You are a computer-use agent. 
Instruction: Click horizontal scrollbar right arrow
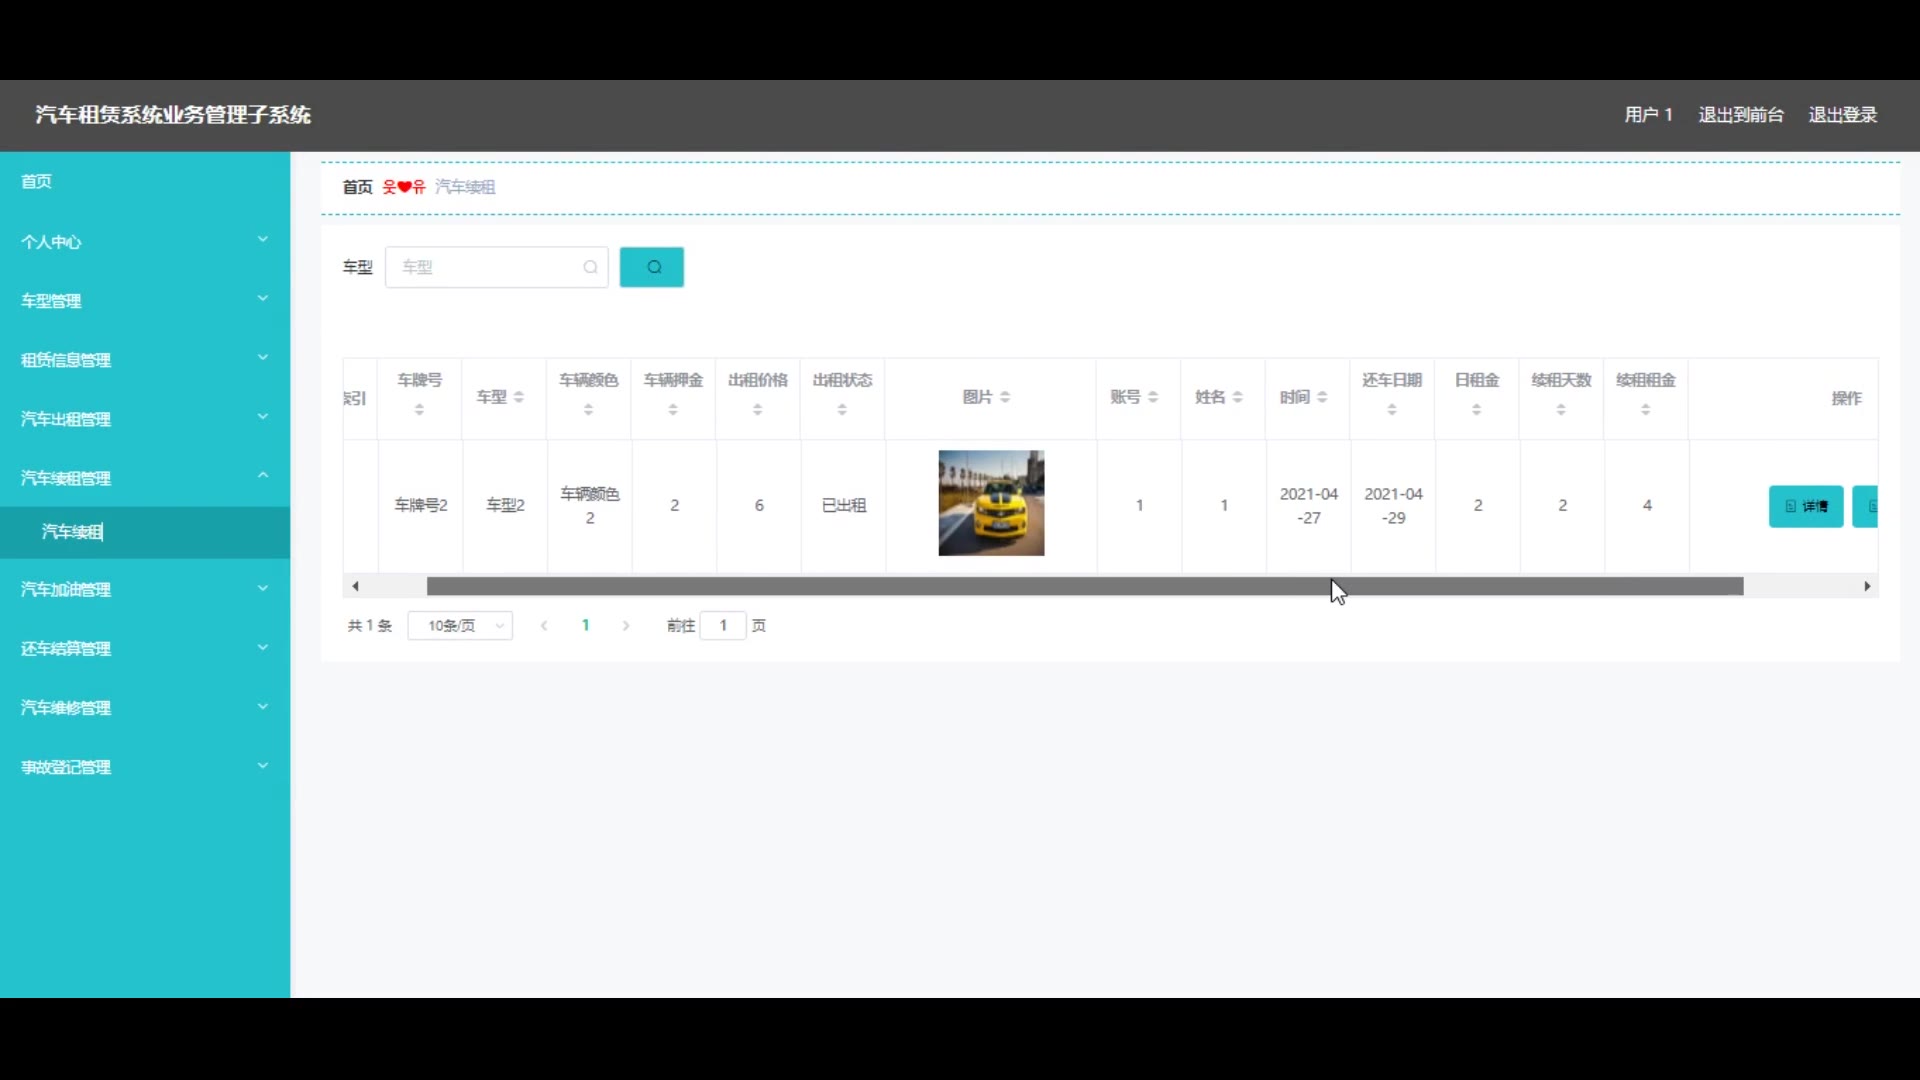1867,587
